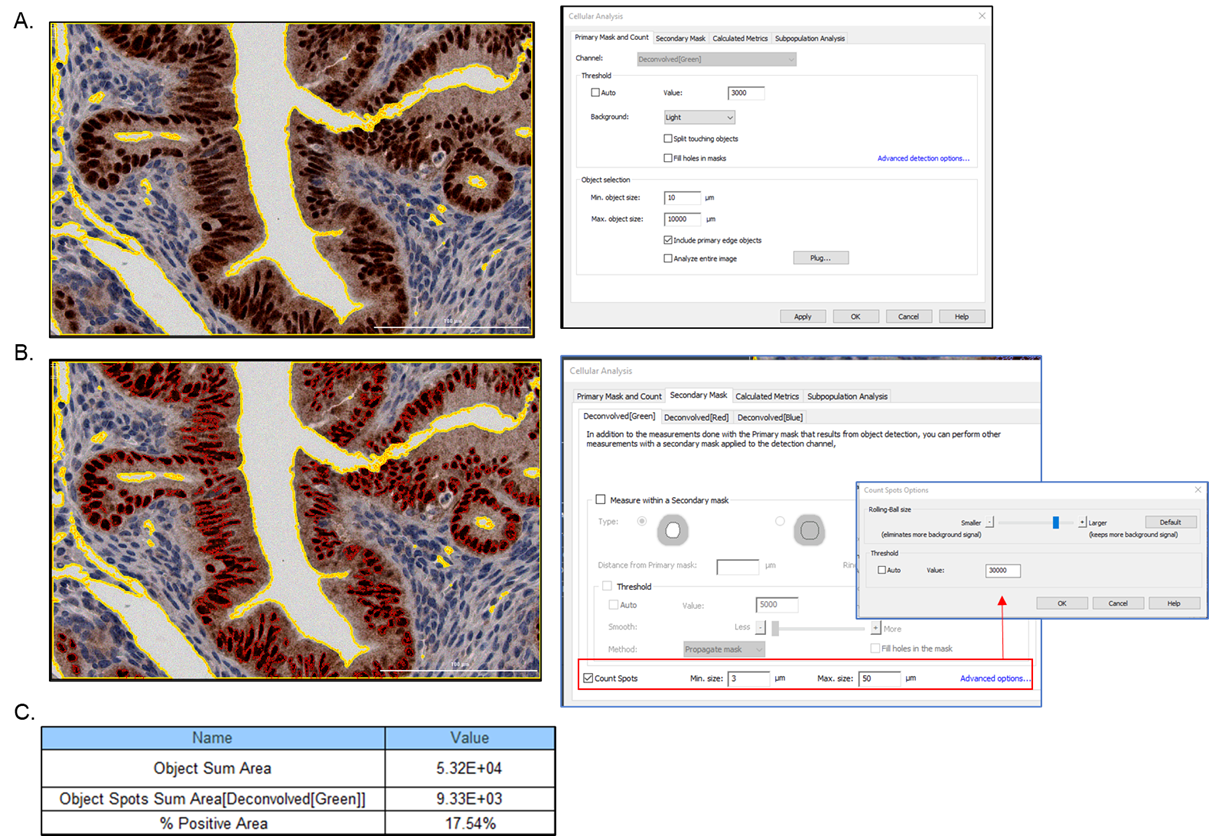Switch to the Deconvolved[Red] tab
This screenshot has width=1209, height=836.
(x=696, y=417)
